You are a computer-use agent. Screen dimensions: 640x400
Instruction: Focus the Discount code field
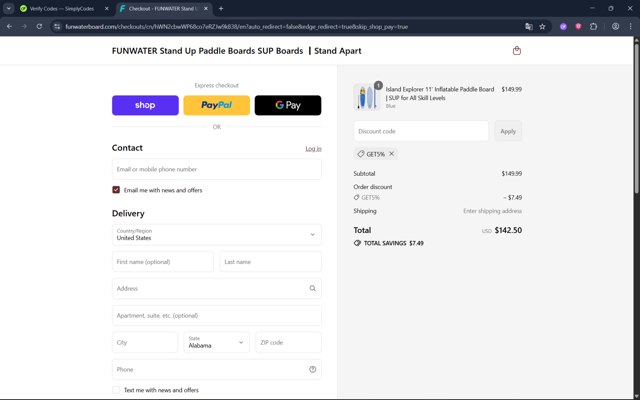pos(421,131)
